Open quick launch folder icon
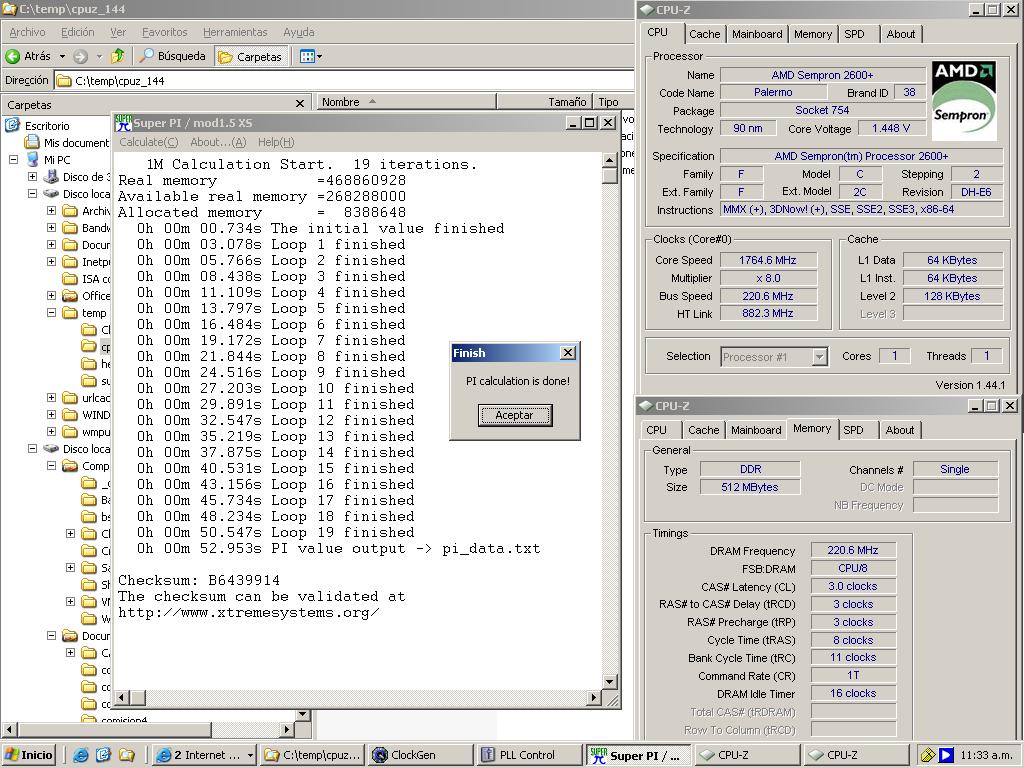The width and height of the screenshot is (1024, 768). [126, 755]
